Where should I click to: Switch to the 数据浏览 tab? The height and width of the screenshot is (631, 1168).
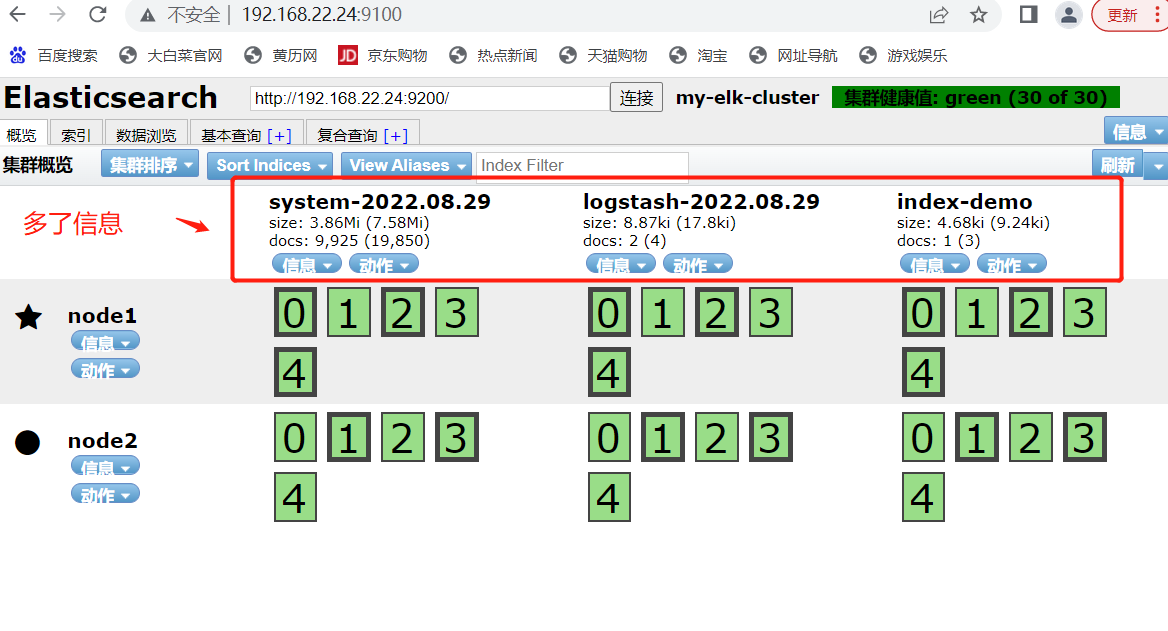(146, 132)
